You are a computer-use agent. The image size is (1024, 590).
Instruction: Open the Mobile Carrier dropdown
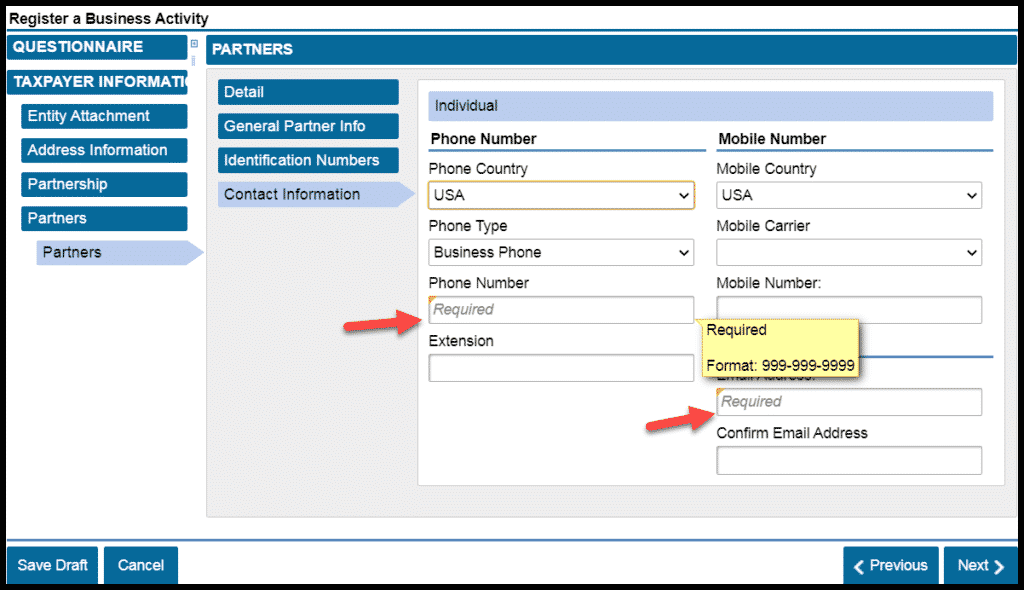point(849,253)
